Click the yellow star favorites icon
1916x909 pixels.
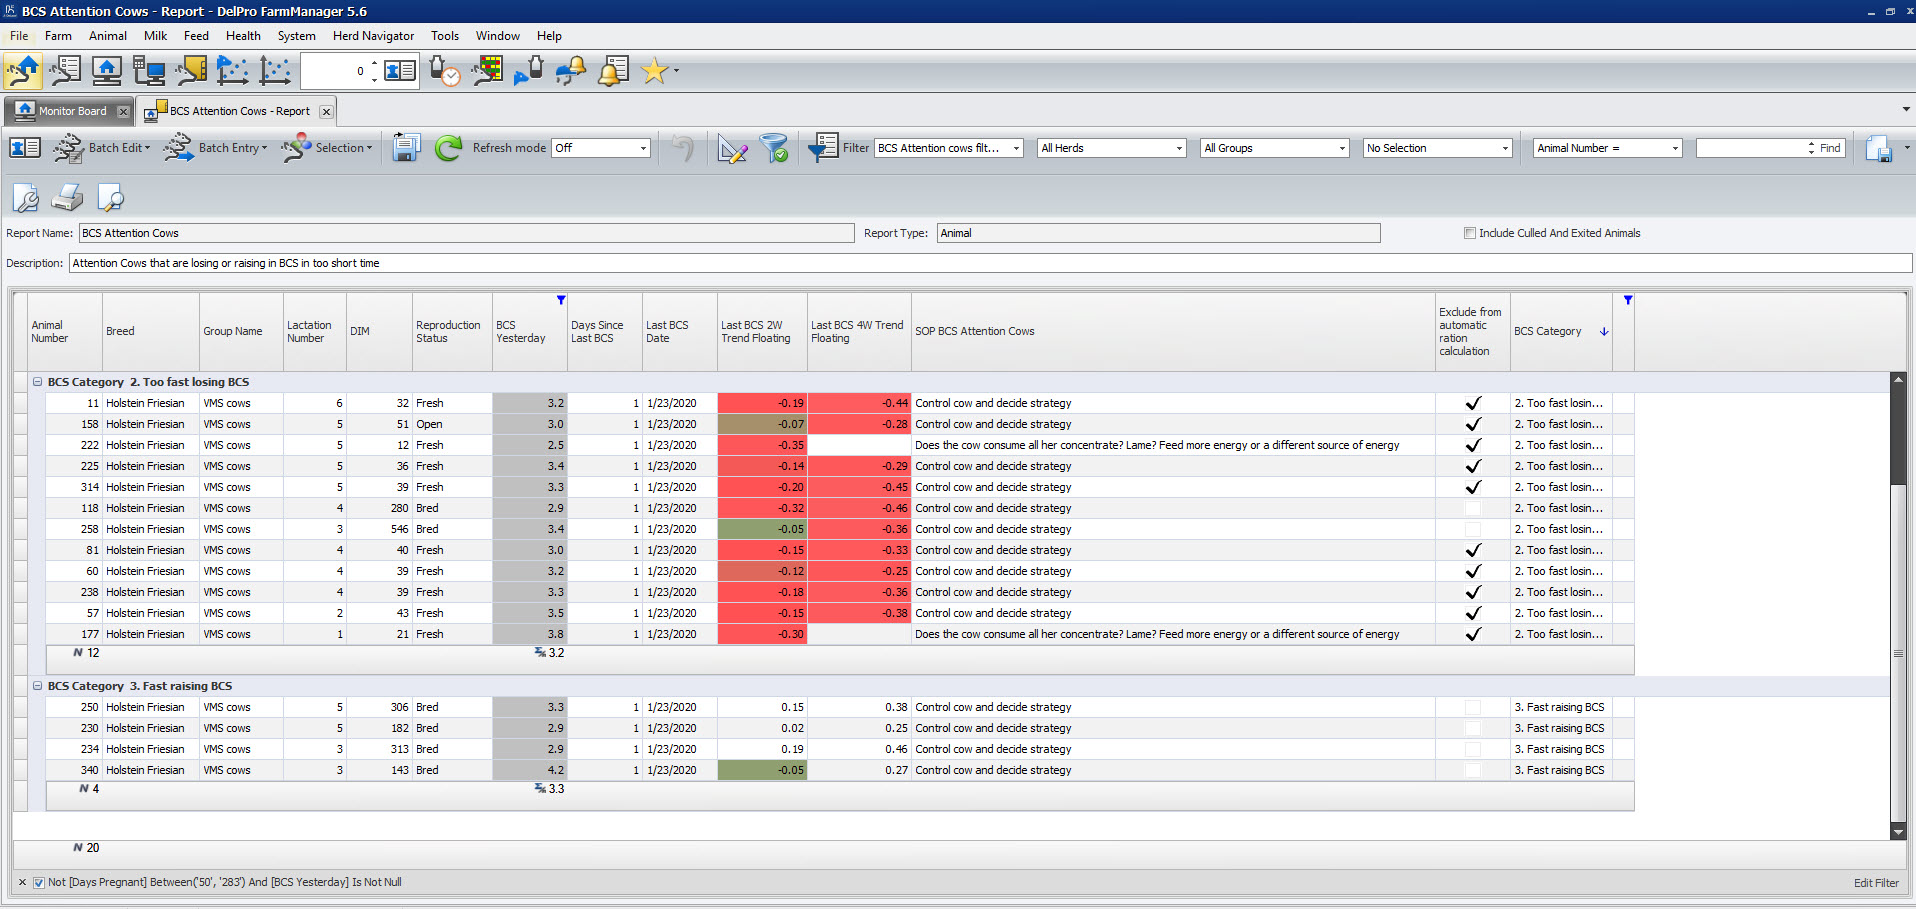pyautogui.click(x=654, y=71)
